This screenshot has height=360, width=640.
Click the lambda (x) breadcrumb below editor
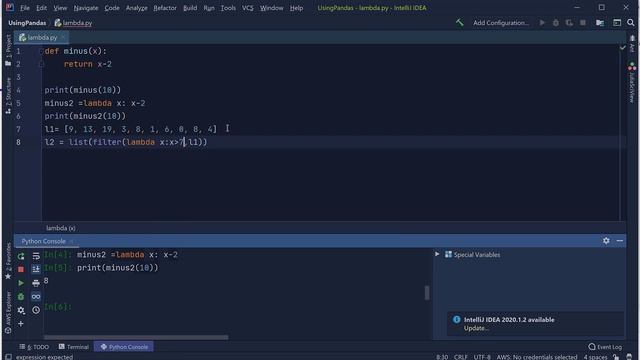60,228
